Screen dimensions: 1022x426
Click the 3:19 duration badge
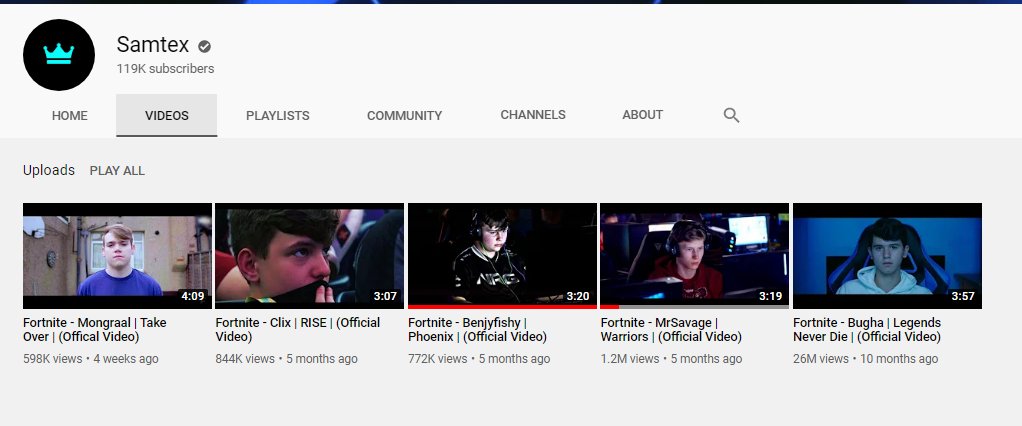click(x=770, y=296)
